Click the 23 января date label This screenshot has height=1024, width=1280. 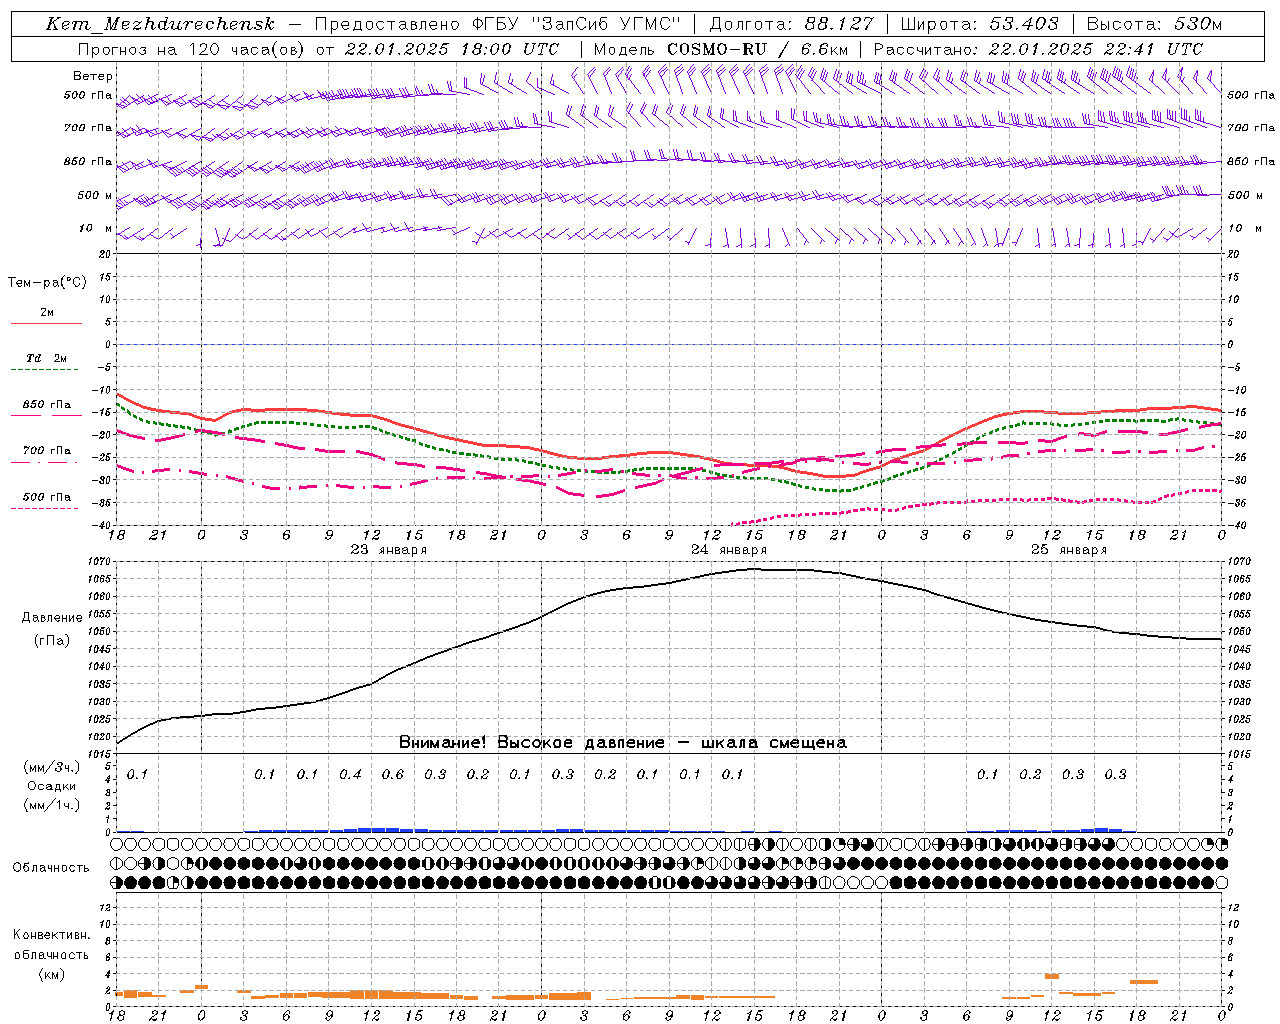(389, 550)
